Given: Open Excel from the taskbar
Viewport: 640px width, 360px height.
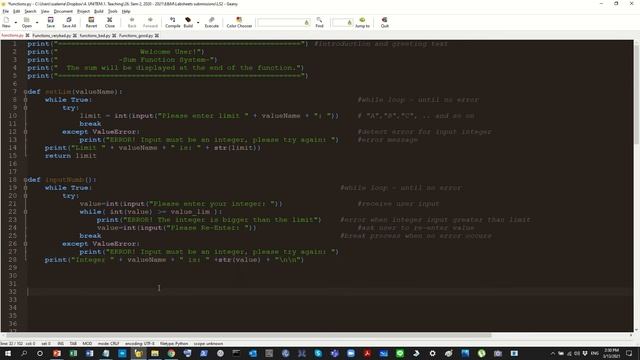Looking at the screenshot, I should click(73, 353).
